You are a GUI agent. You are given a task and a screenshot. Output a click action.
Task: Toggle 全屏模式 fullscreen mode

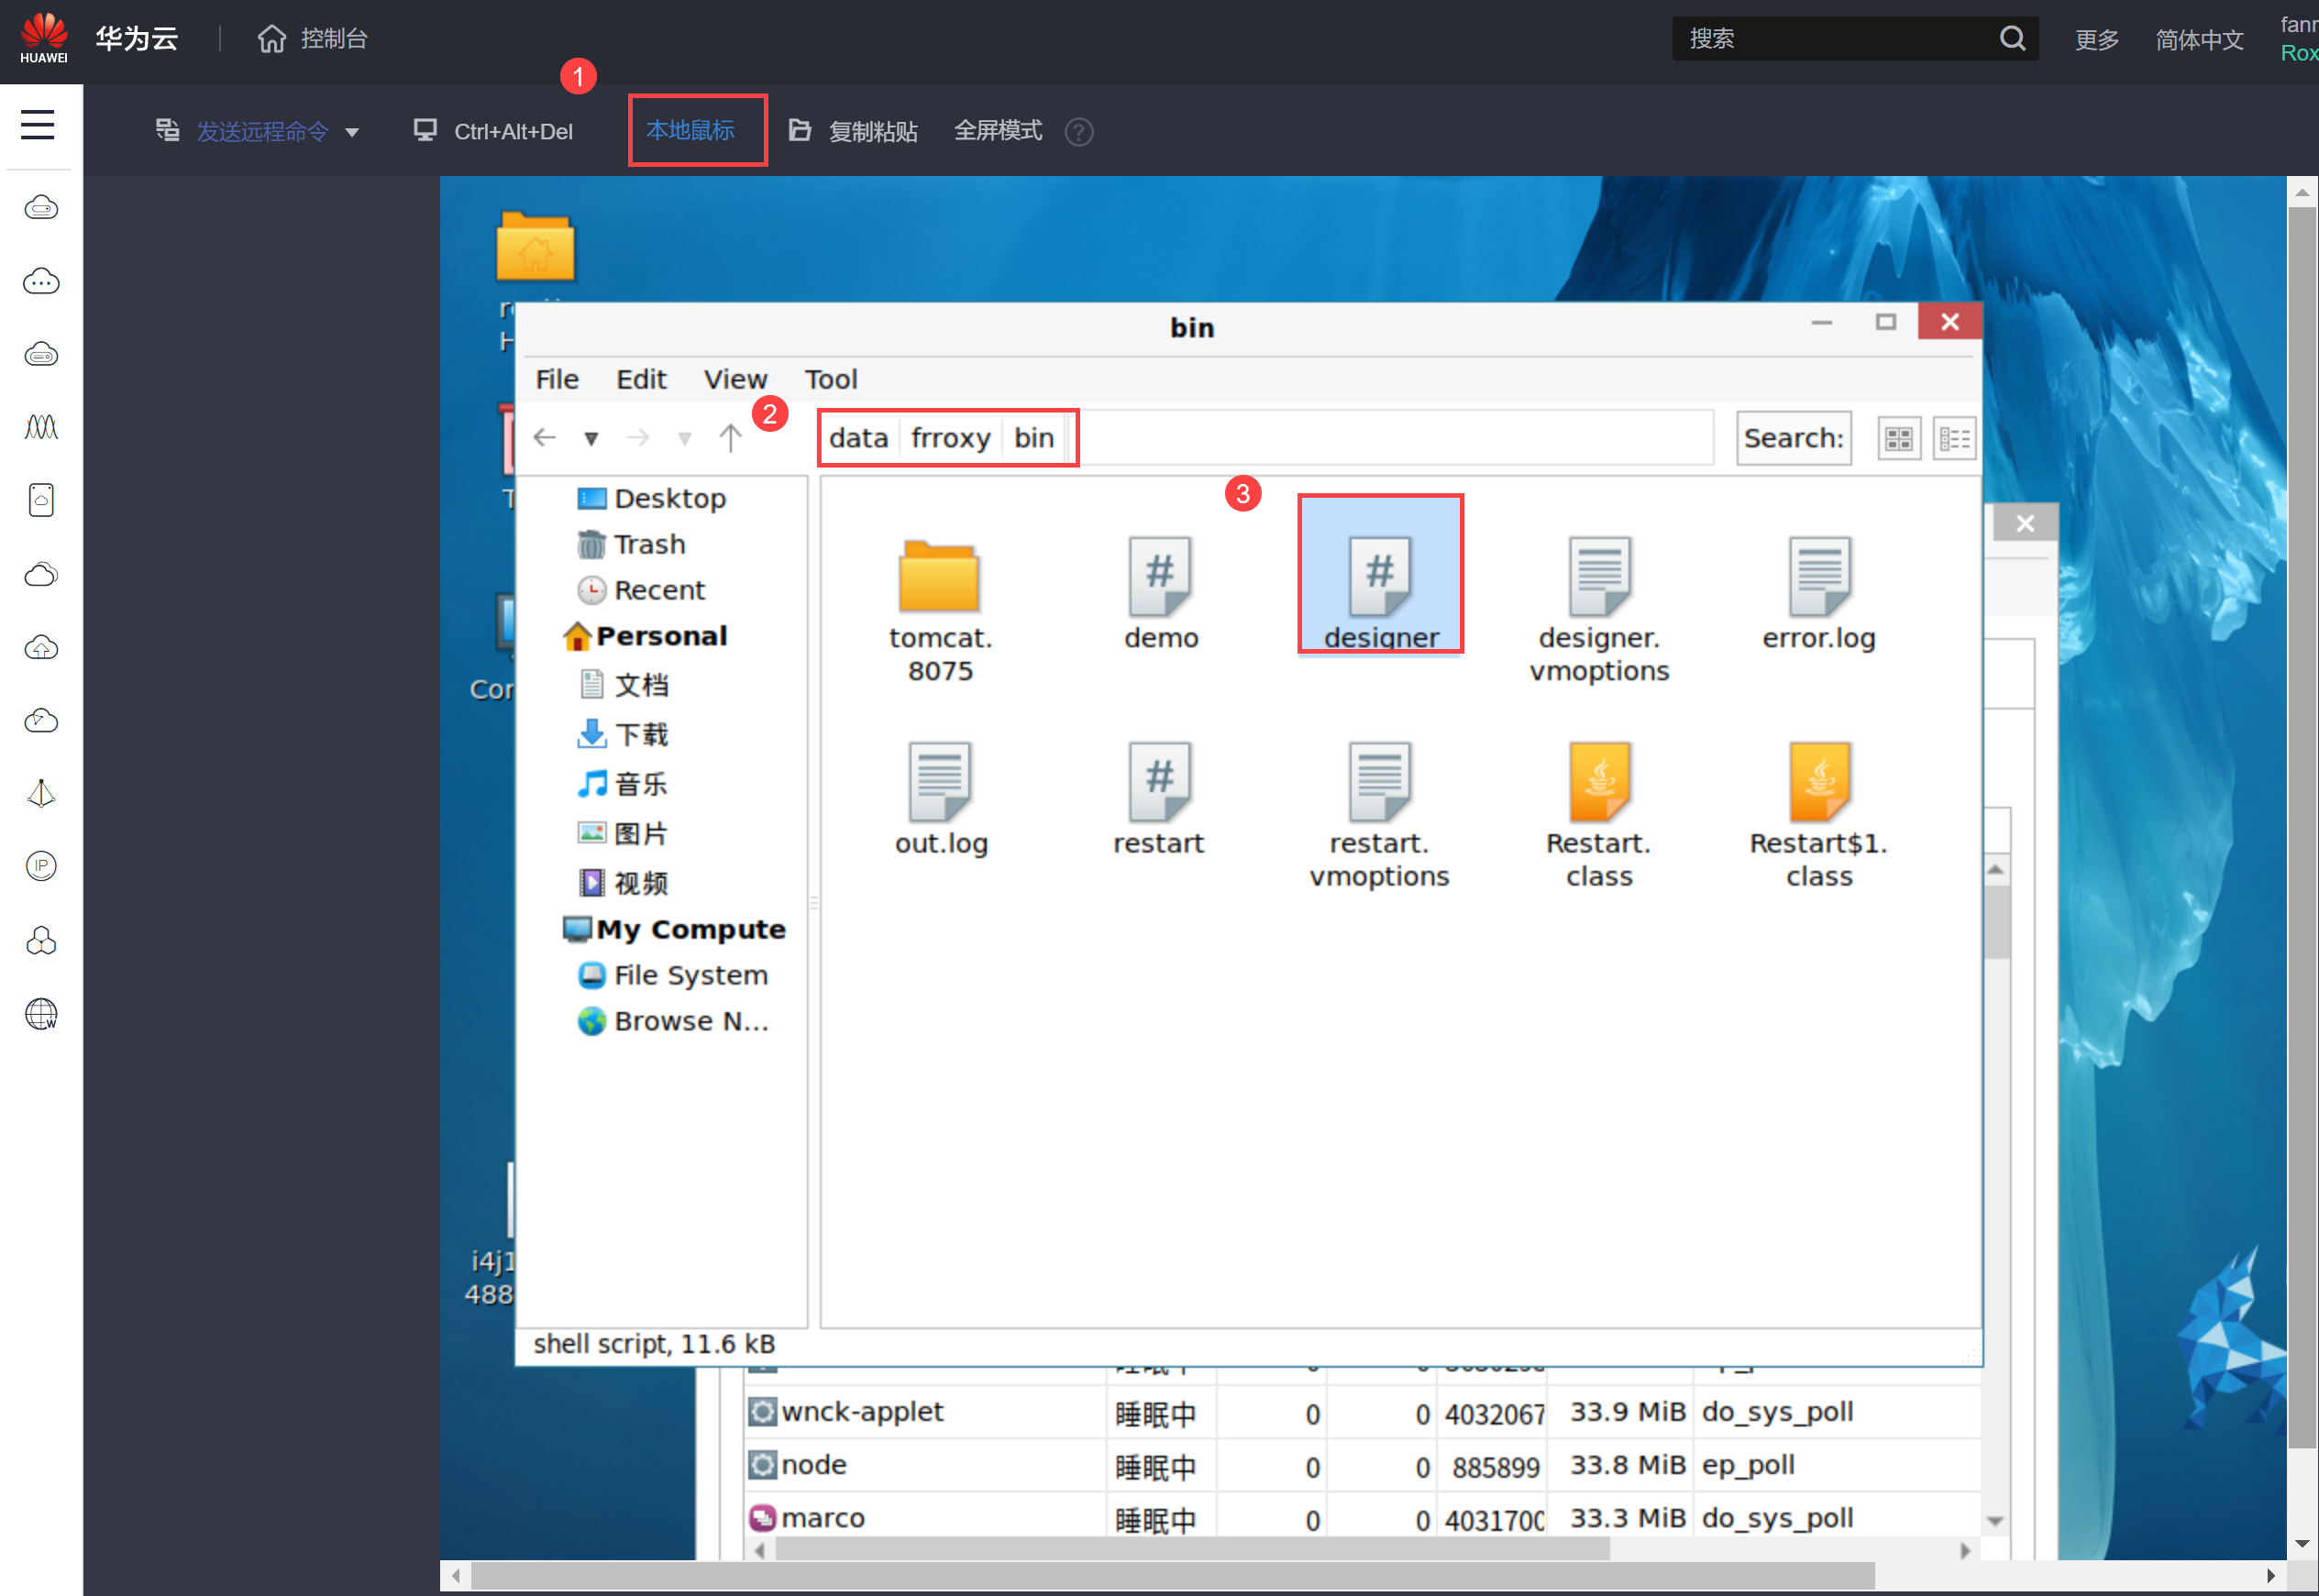click(x=997, y=131)
